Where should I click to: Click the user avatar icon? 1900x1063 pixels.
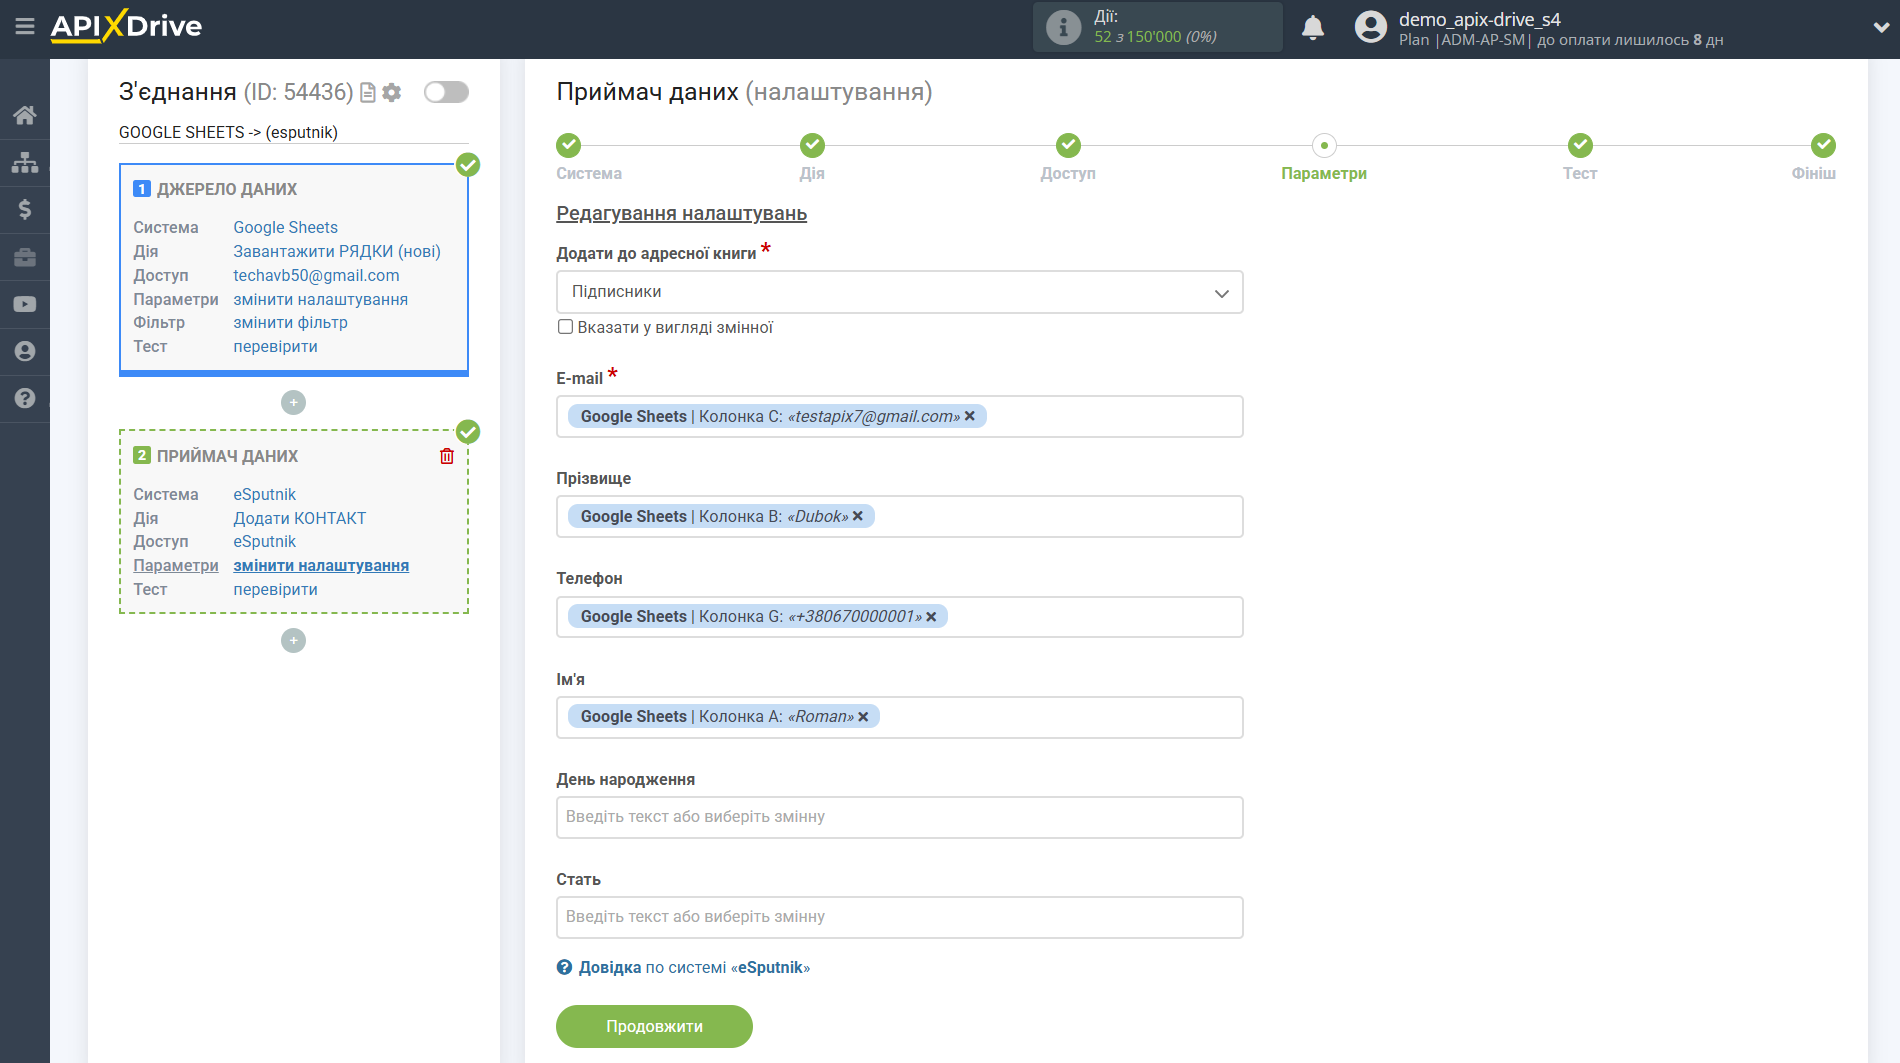1370,27
